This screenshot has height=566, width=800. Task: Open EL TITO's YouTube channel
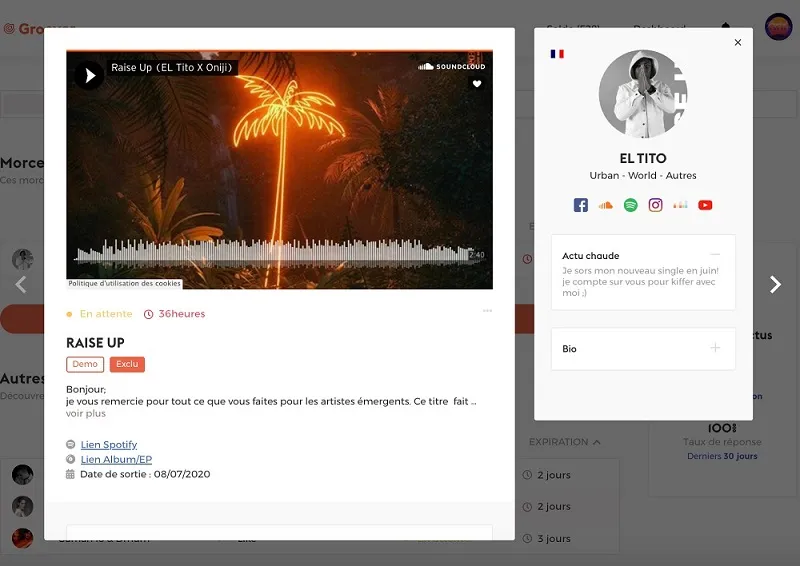[706, 205]
